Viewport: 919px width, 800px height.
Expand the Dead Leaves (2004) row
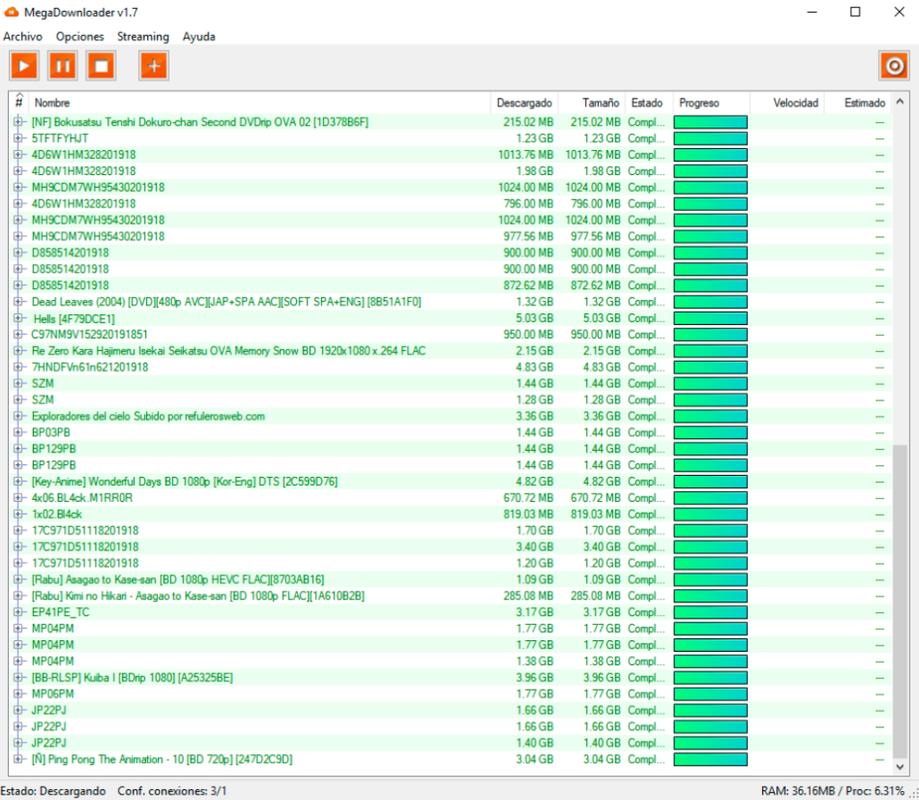pos(18,302)
